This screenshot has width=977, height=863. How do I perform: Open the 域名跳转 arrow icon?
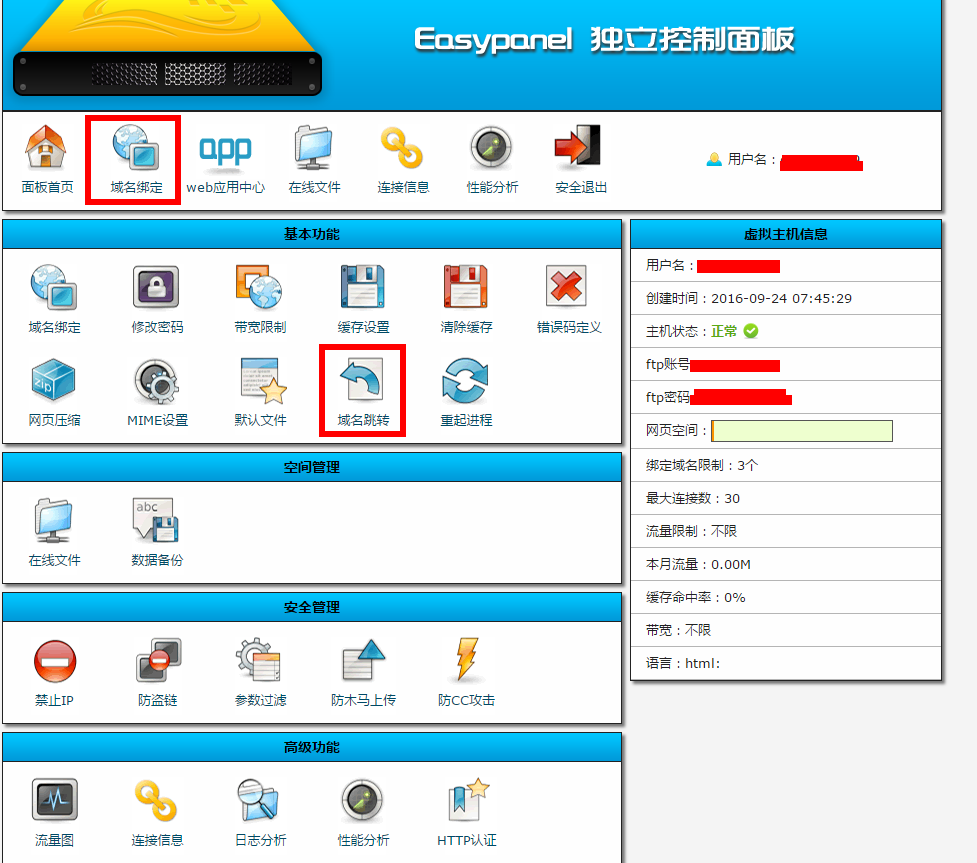click(361, 379)
